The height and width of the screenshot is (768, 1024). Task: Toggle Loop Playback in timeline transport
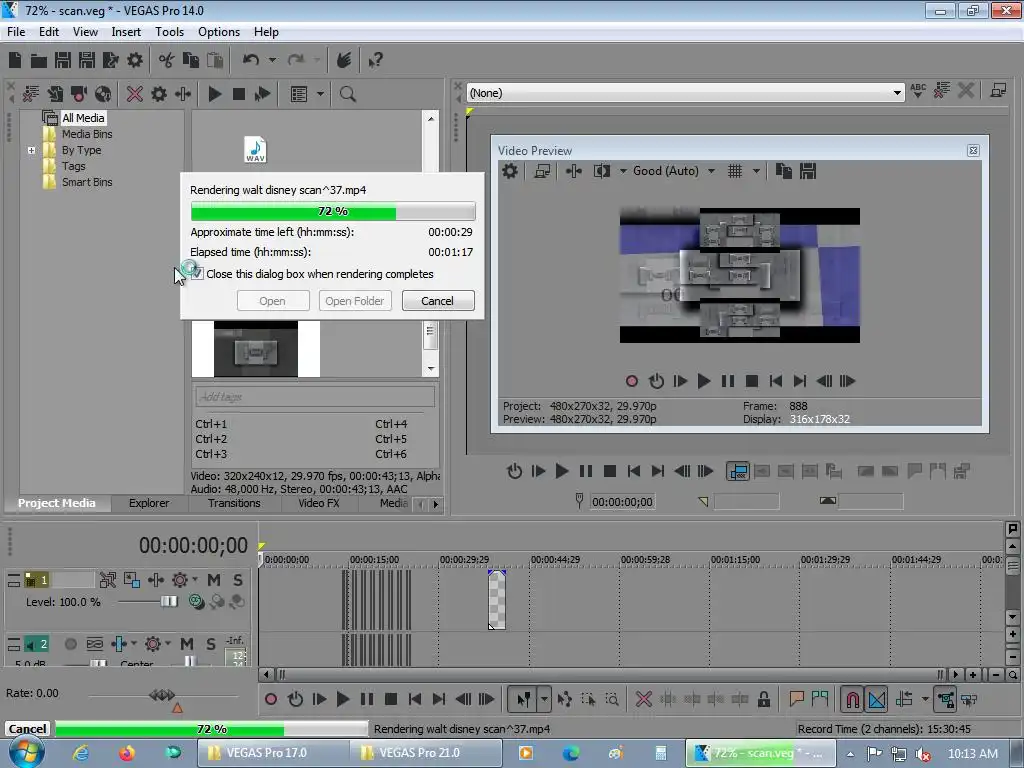(x=295, y=699)
